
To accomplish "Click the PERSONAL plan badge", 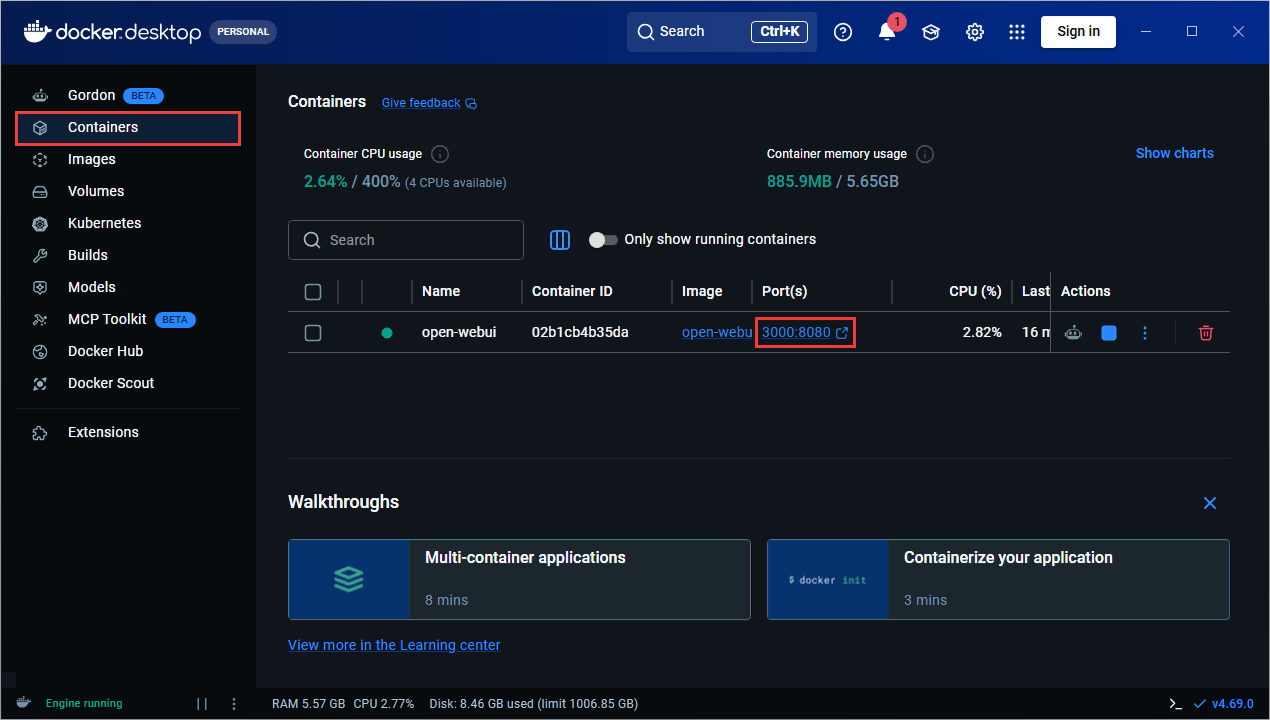I will coord(243,31).
